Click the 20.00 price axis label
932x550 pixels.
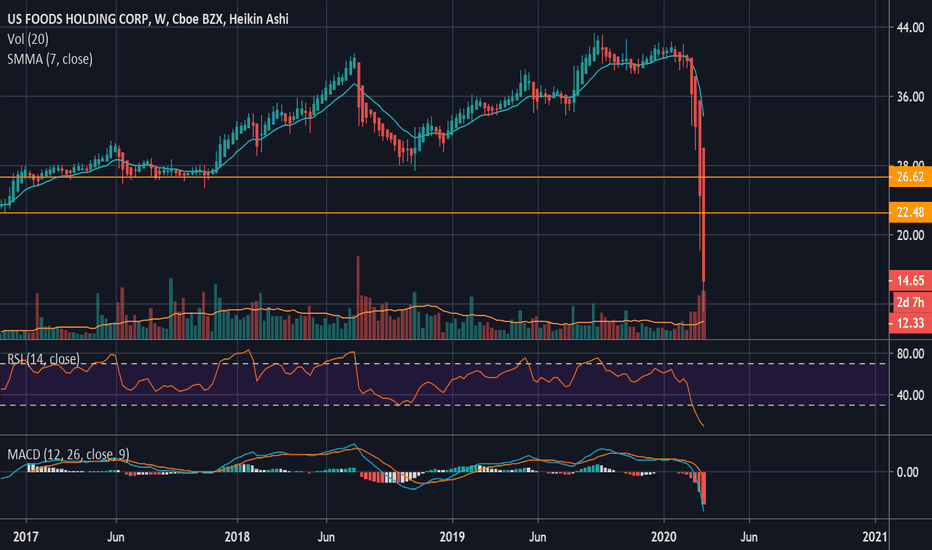[910, 235]
